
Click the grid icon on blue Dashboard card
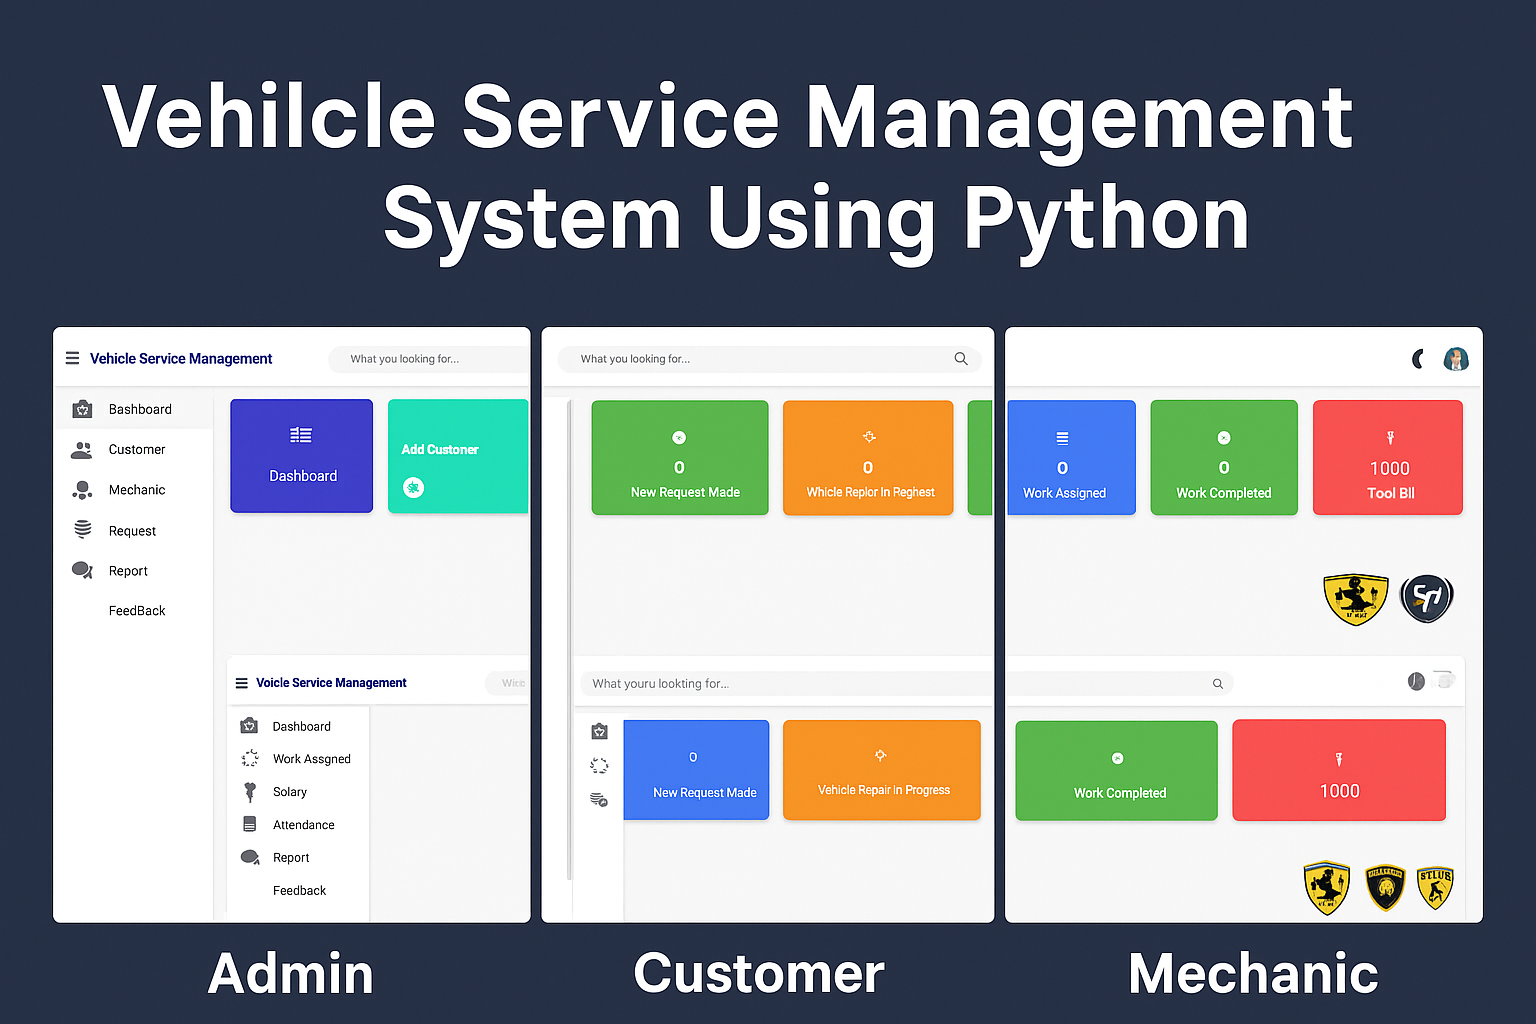coord(301,435)
